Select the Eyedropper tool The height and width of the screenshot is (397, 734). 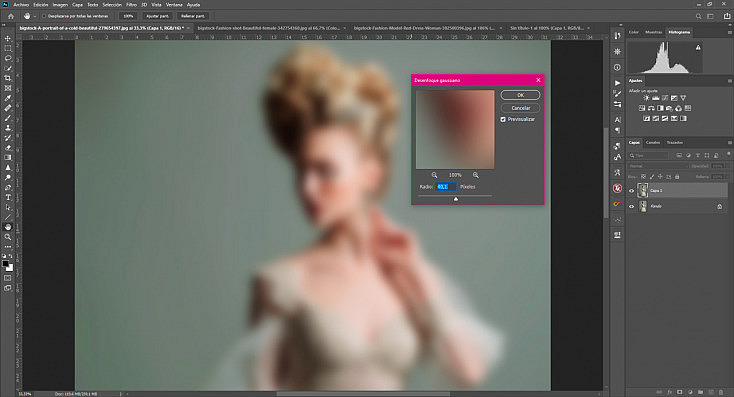(x=8, y=98)
